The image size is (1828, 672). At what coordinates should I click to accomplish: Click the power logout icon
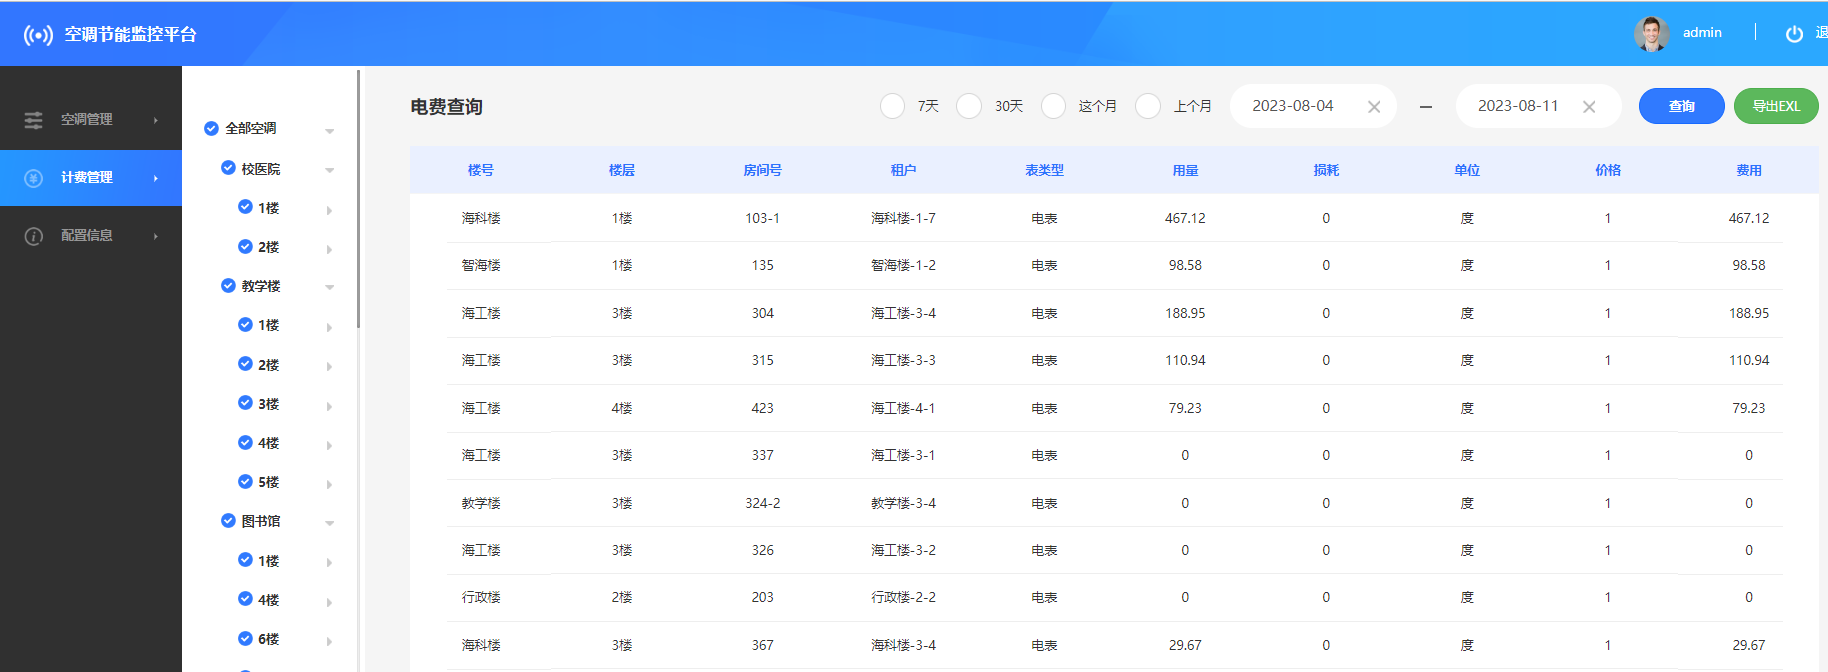point(1794,34)
